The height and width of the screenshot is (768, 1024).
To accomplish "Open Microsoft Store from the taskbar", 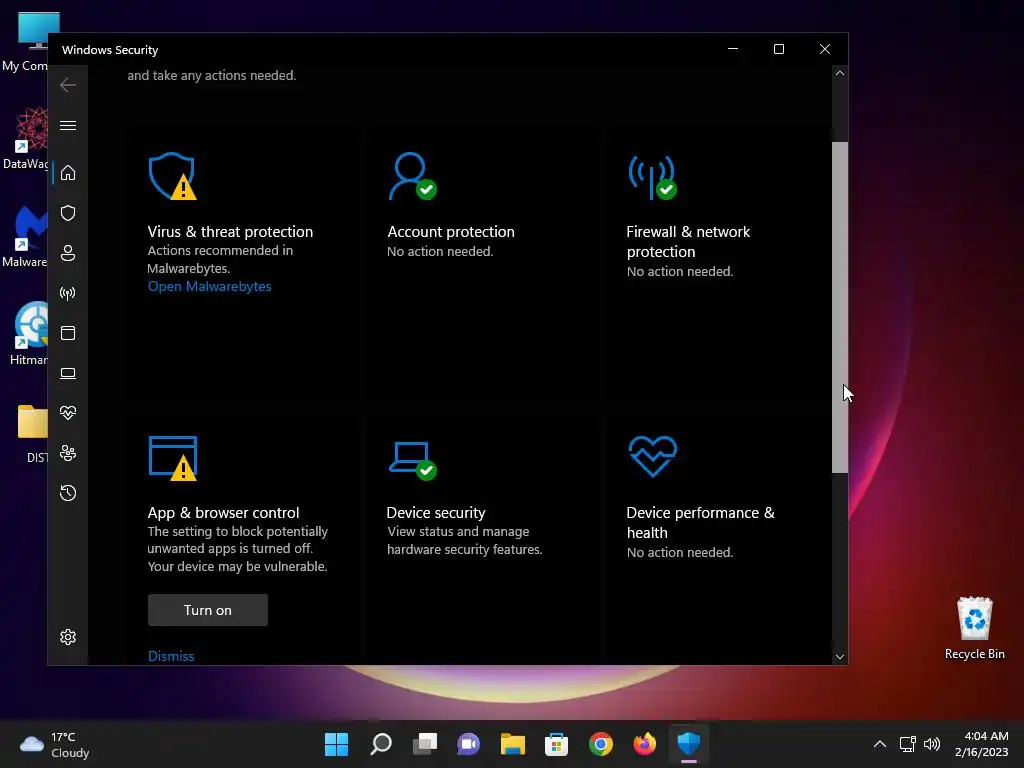I will [556, 744].
